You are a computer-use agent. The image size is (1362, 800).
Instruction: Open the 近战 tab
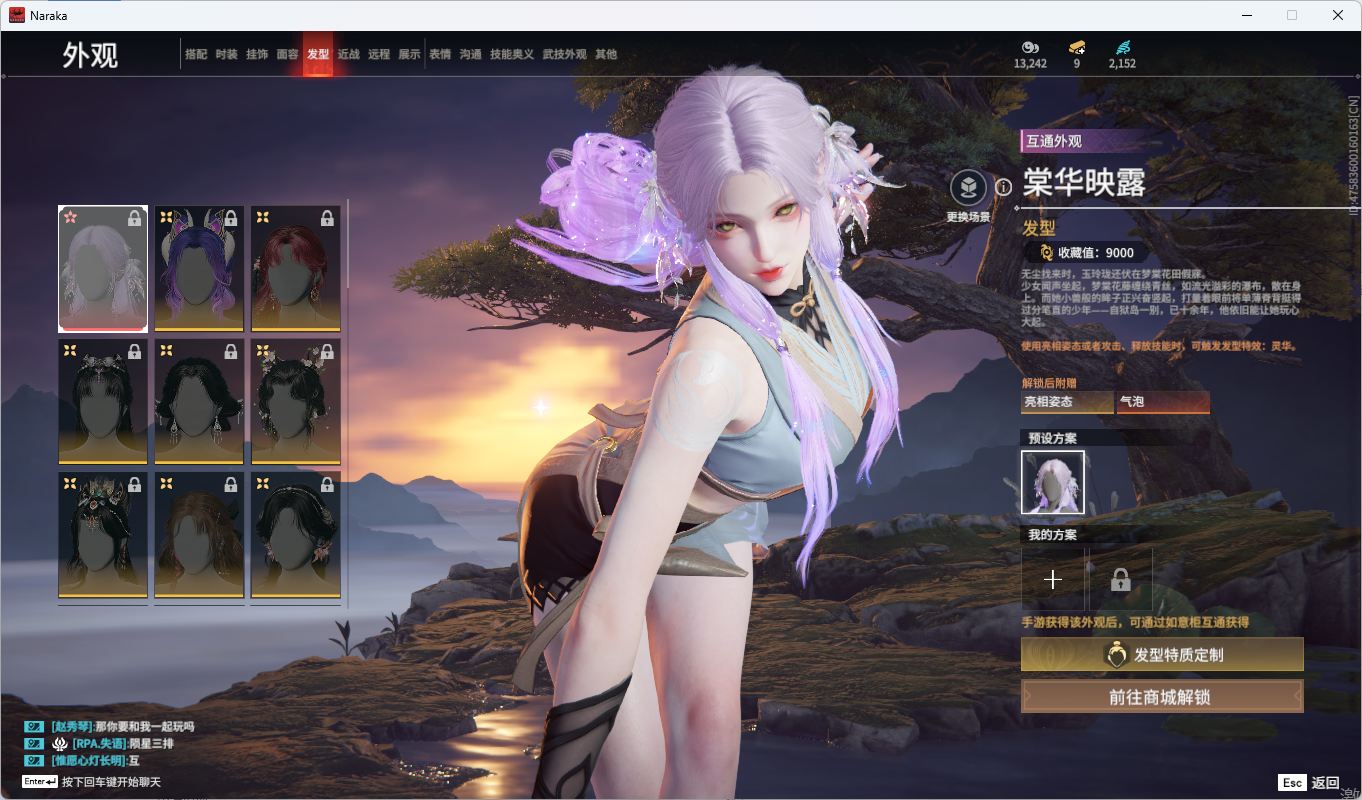click(348, 54)
